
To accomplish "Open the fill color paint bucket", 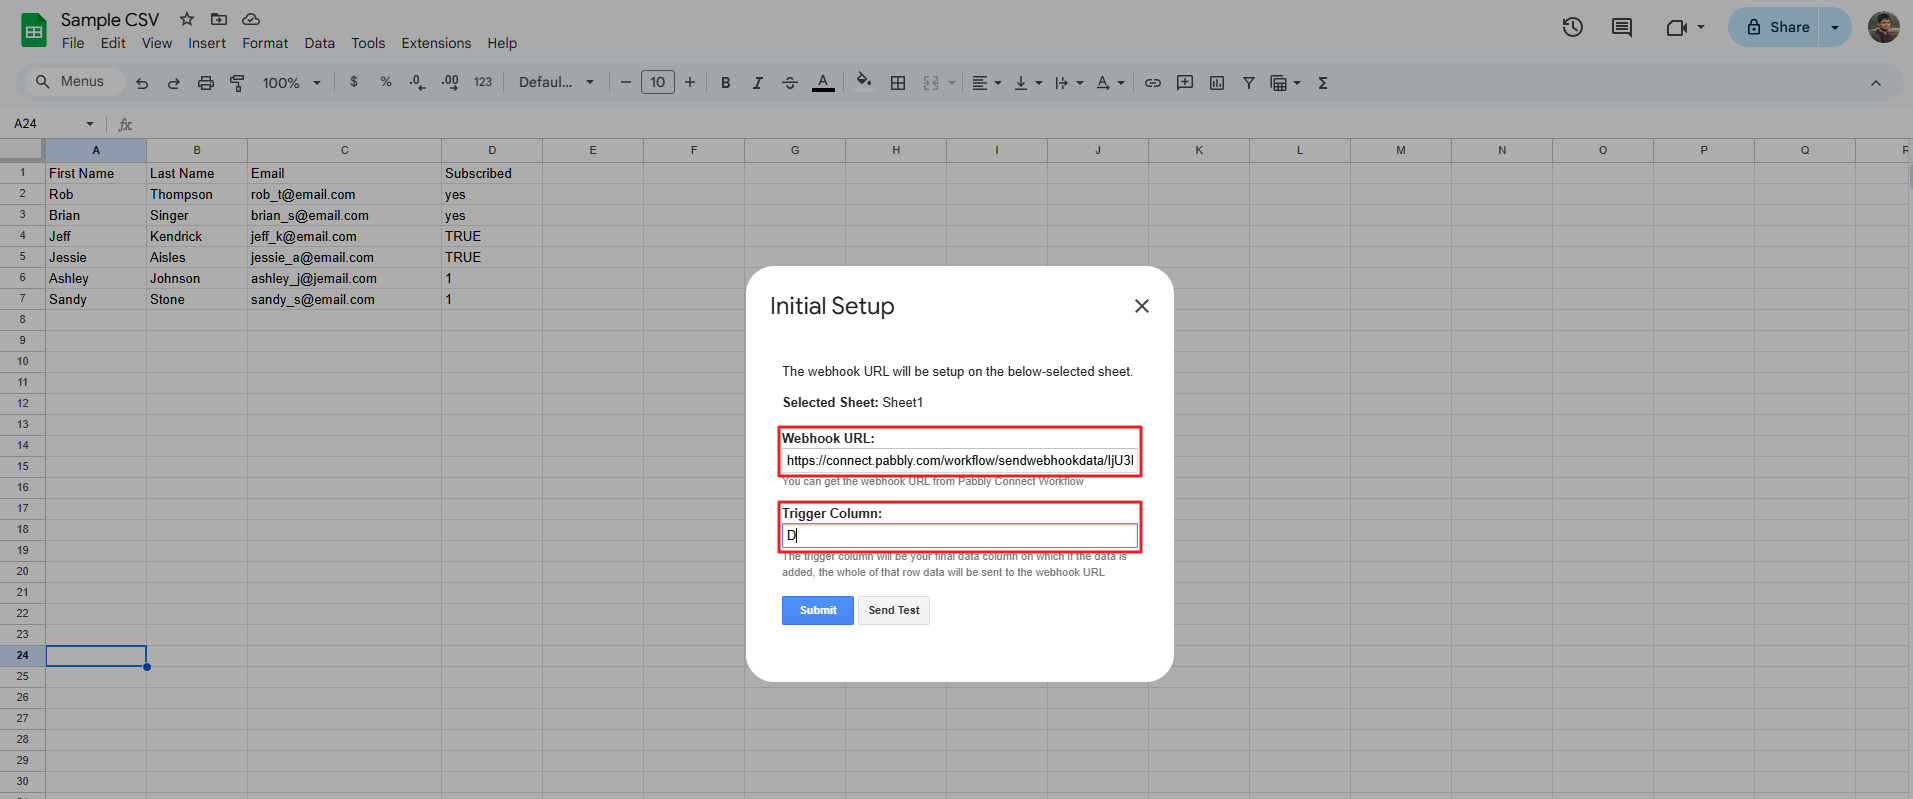I will coord(863,82).
